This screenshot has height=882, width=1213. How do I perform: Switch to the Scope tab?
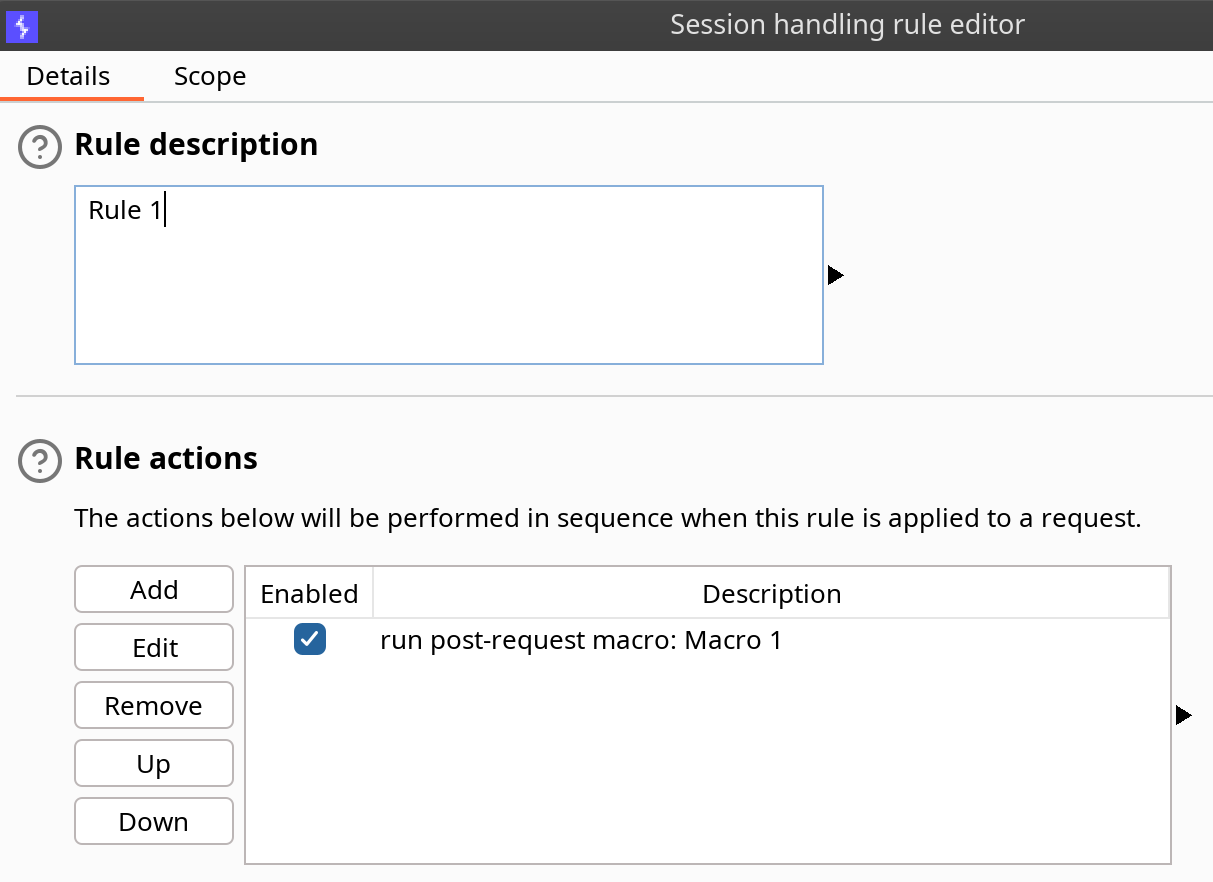(x=210, y=76)
